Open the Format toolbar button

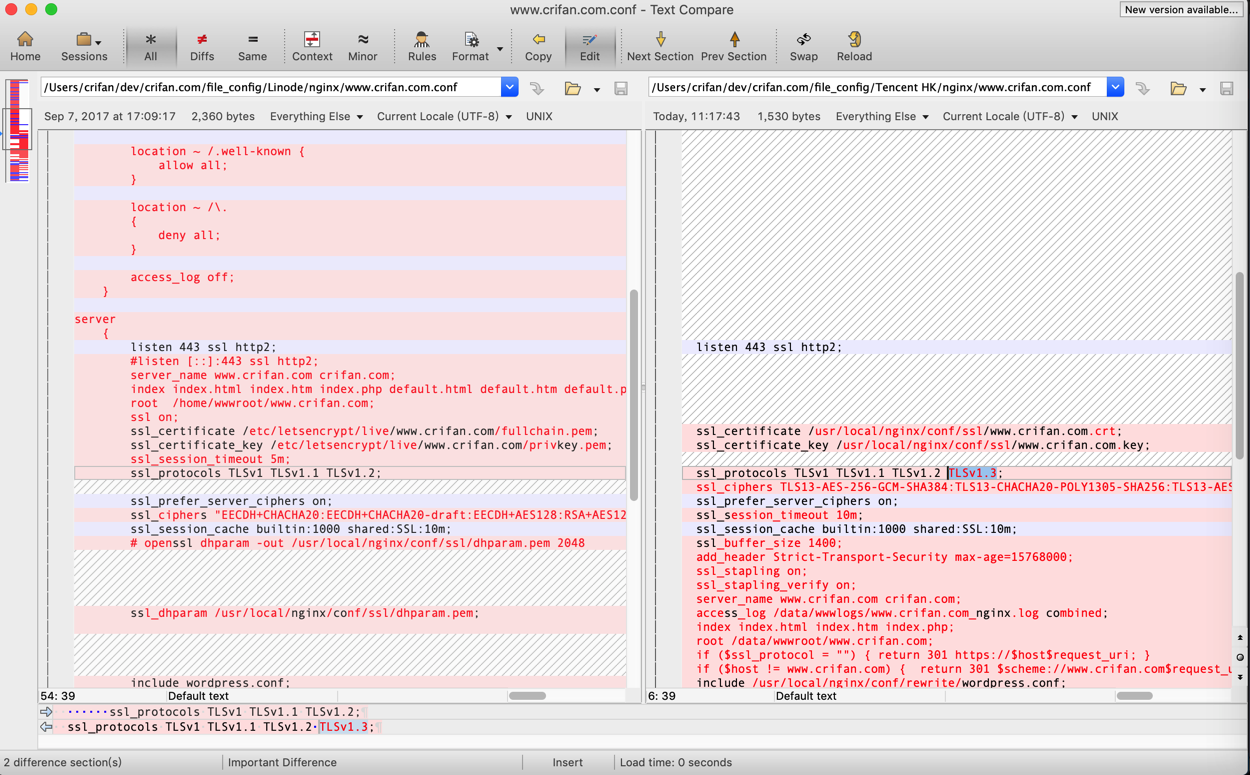[470, 46]
